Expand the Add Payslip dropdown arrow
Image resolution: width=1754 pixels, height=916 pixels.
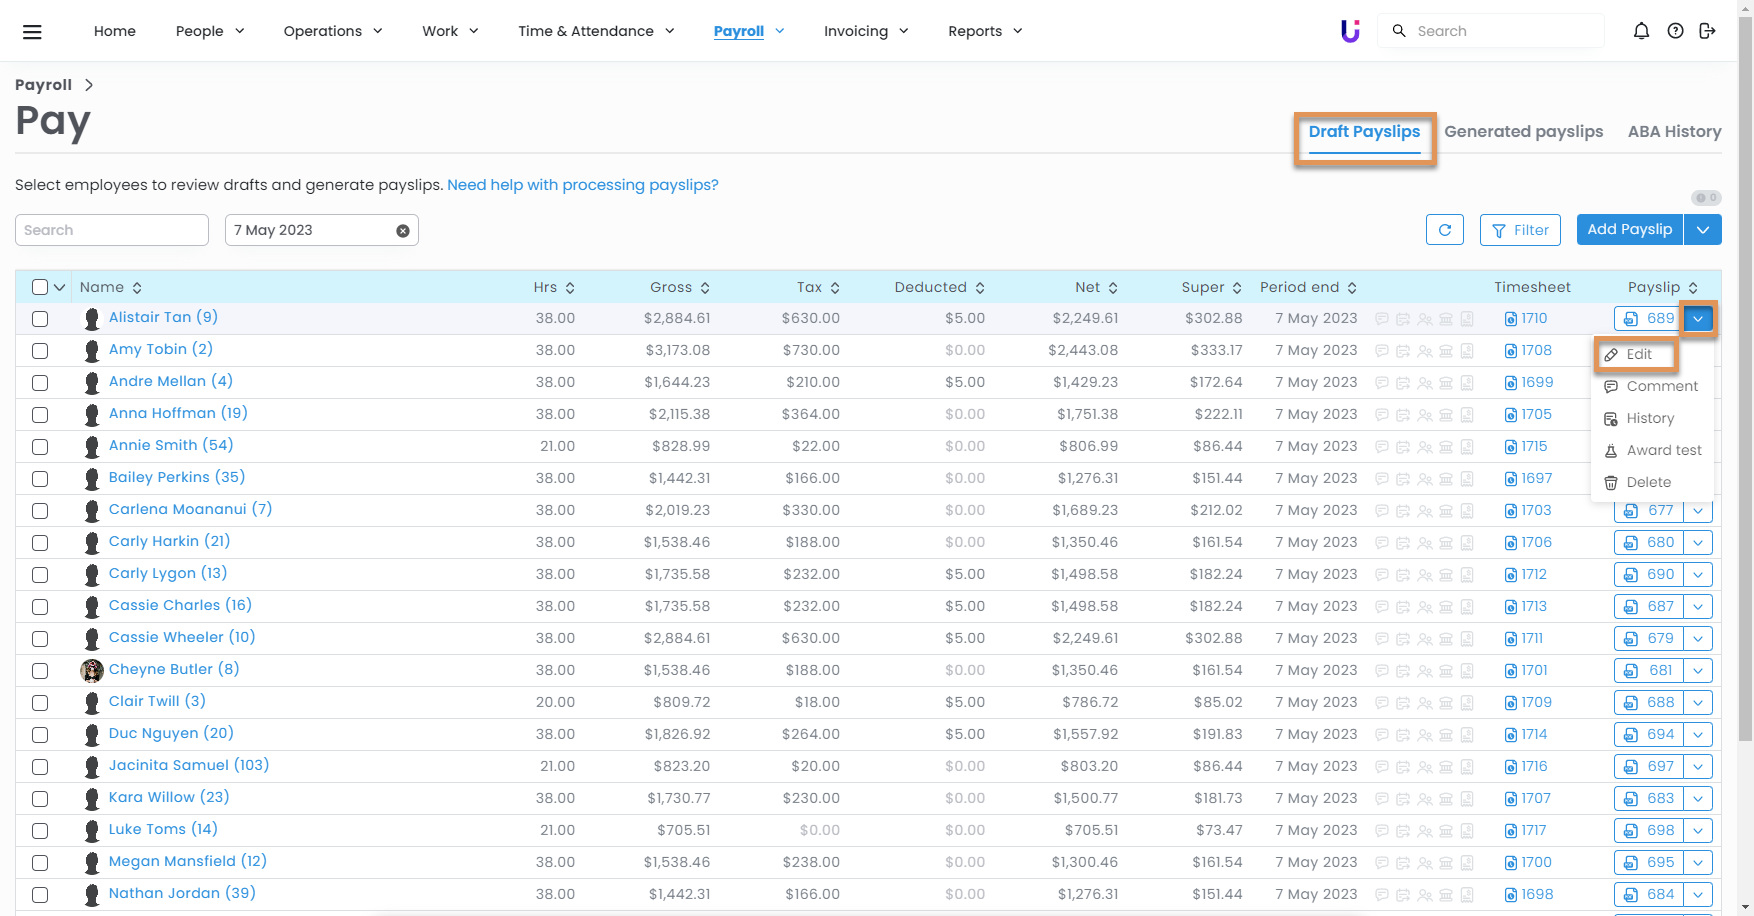(1702, 230)
